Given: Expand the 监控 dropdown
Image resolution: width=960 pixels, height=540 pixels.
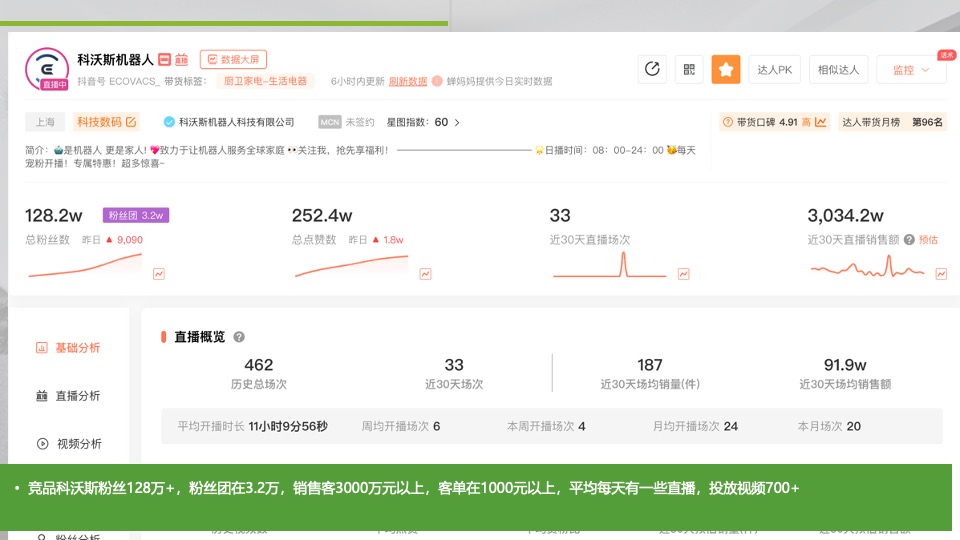Looking at the screenshot, I should click(911, 69).
